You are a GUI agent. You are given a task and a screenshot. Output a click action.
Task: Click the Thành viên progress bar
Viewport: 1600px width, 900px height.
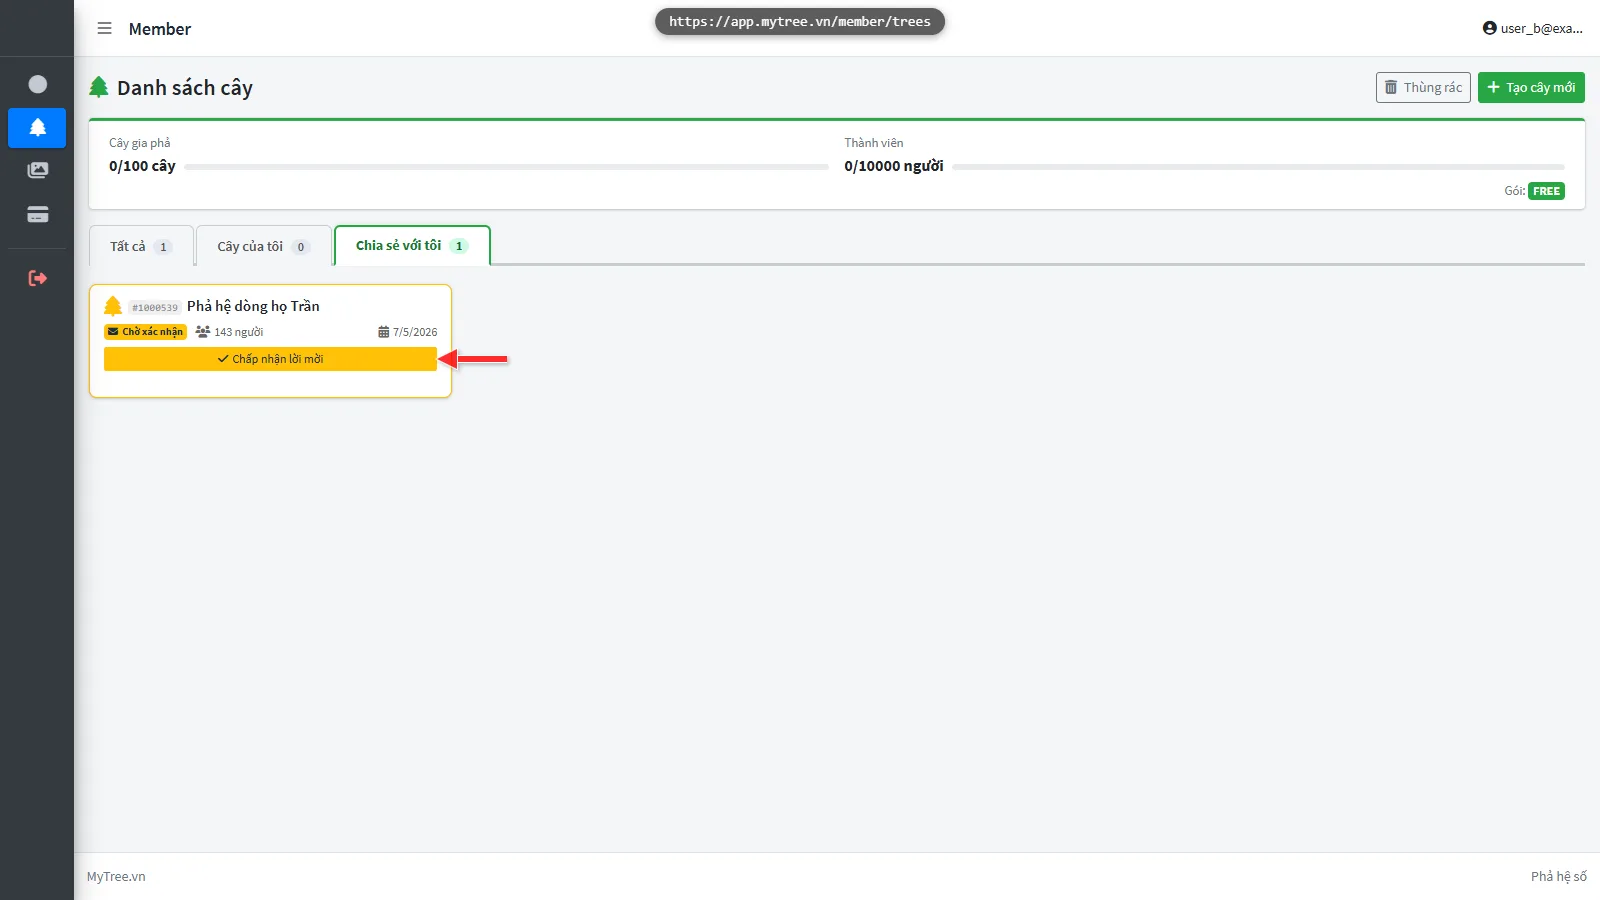[x=1258, y=167]
